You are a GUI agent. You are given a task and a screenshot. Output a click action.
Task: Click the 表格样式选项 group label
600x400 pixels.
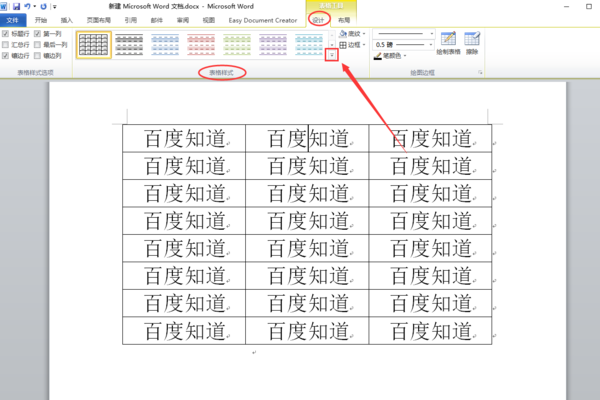pyautogui.click(x=35, y=72)
